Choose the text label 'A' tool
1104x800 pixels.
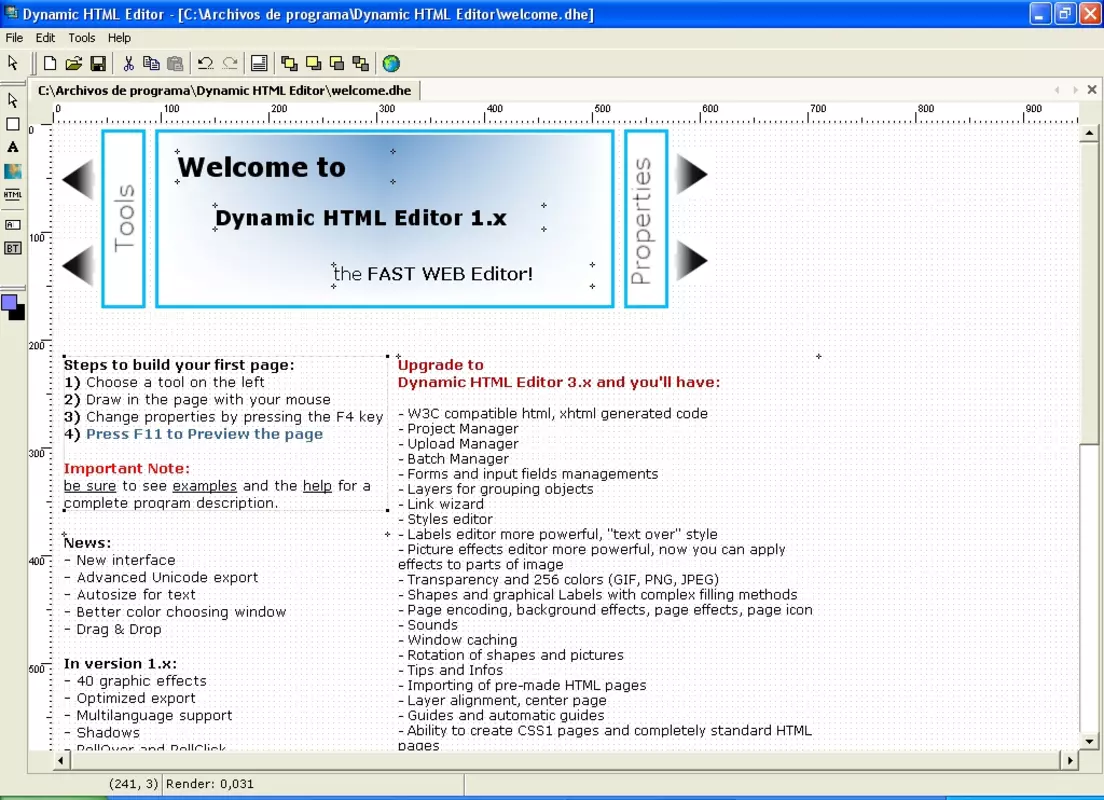tap(13, 147)
